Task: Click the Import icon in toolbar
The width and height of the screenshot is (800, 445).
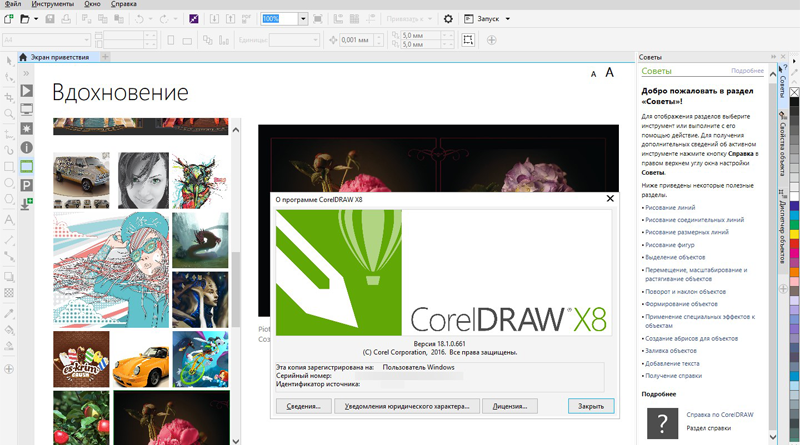Action: click(214, 19)
